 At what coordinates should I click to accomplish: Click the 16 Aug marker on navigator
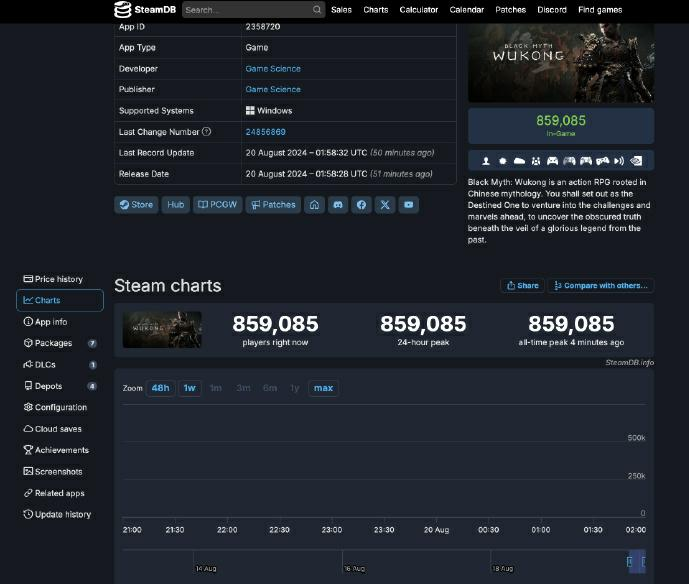(x=354, y=569)
